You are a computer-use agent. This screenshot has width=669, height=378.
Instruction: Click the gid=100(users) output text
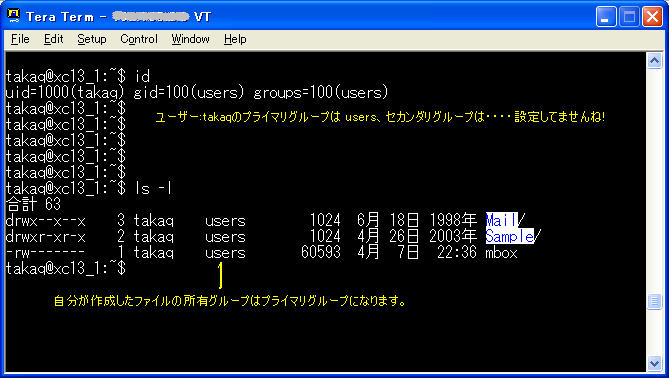pyautogui.click(x=189, y=92)
